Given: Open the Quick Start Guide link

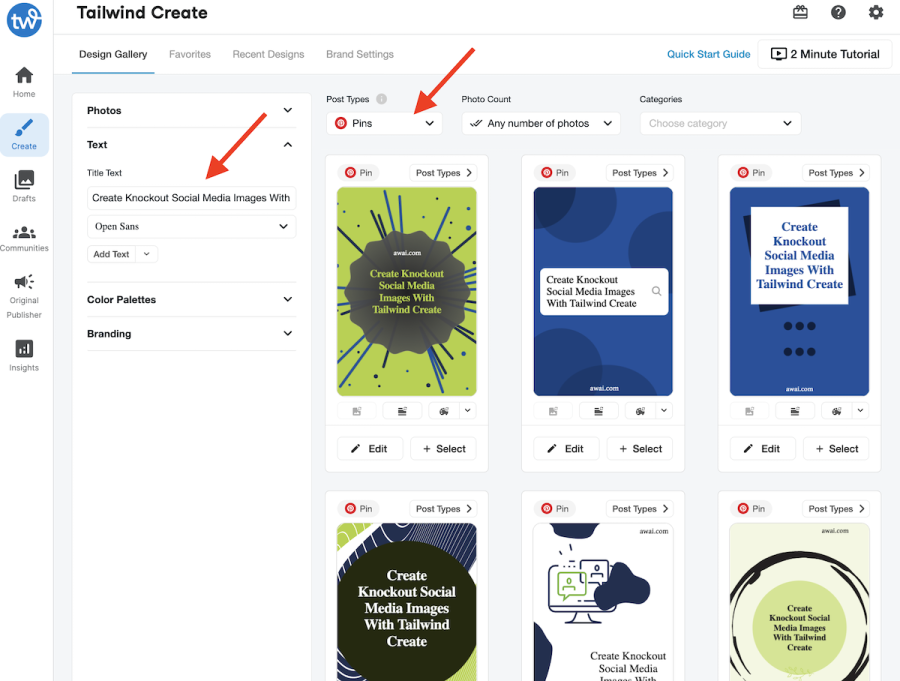Looking at the screenshot, I should (708, 54).
